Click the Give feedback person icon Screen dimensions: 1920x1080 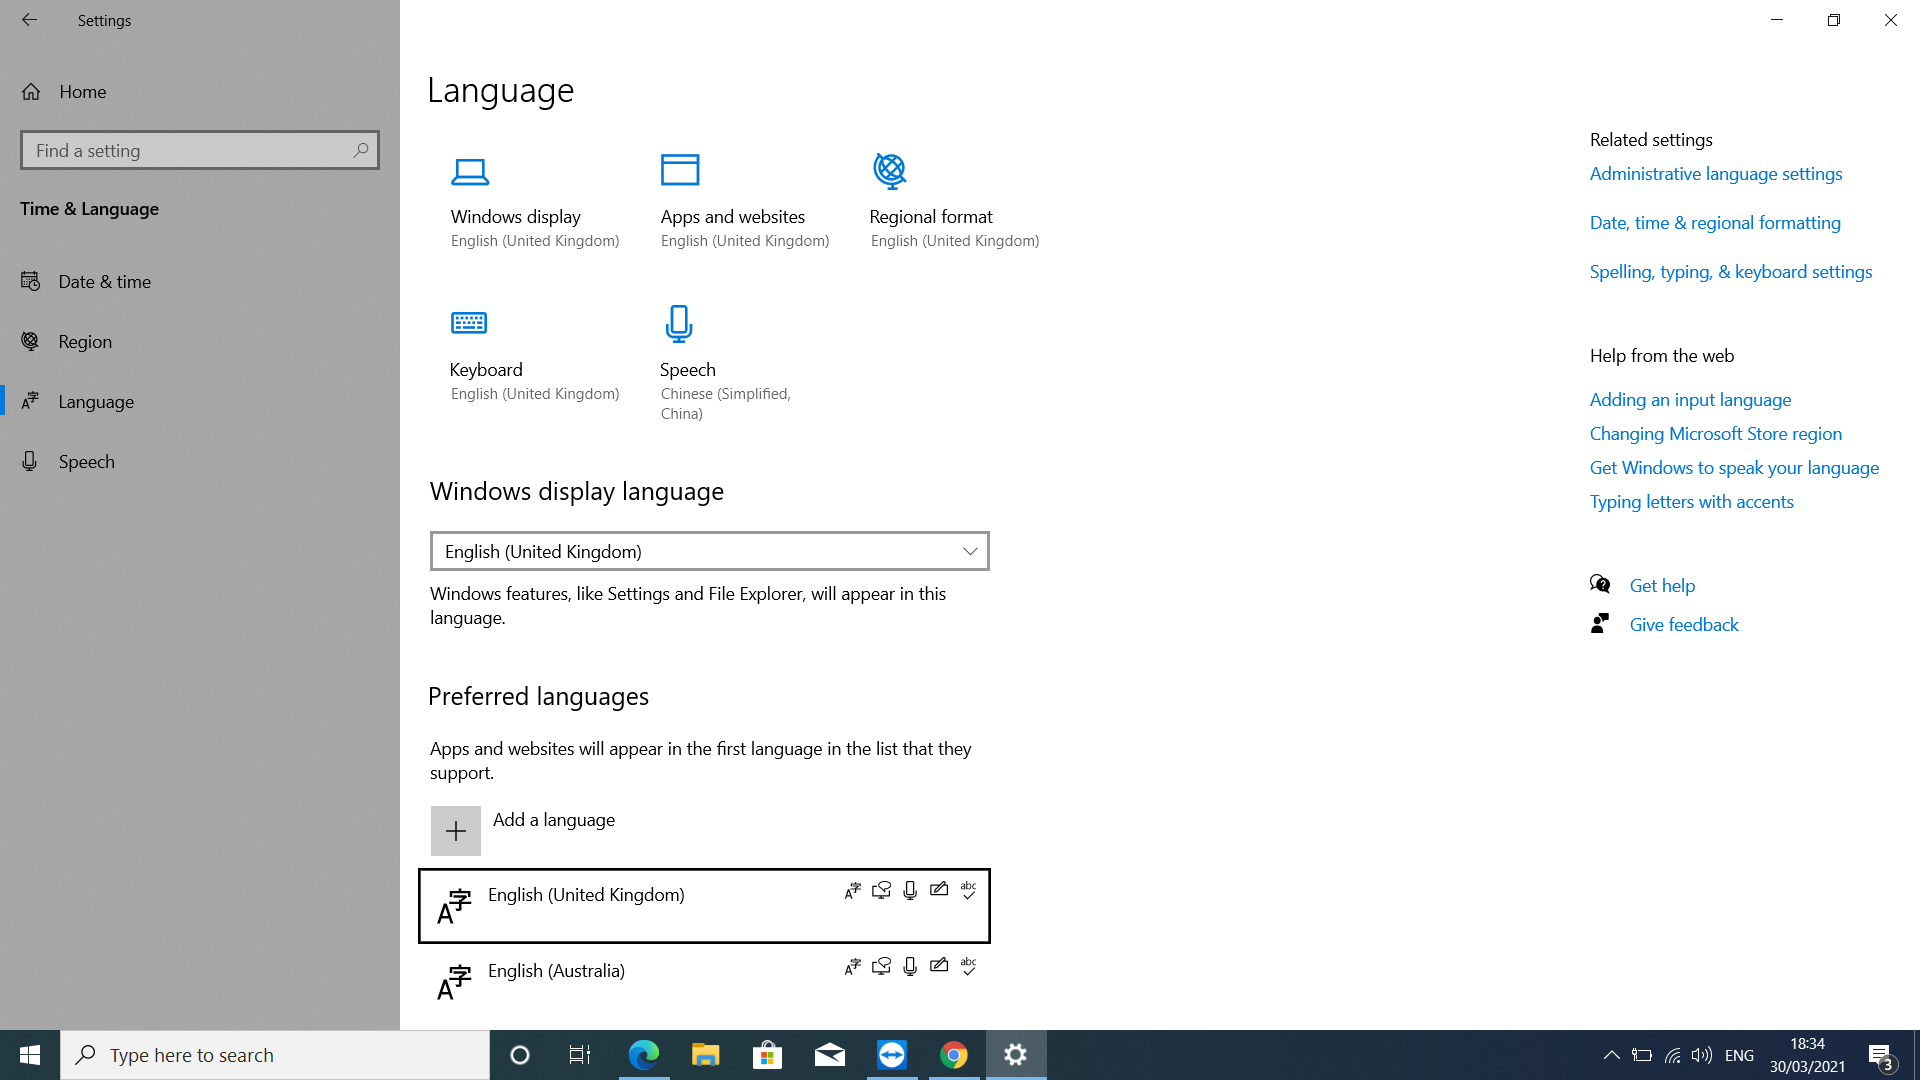tap(1600, 623)
